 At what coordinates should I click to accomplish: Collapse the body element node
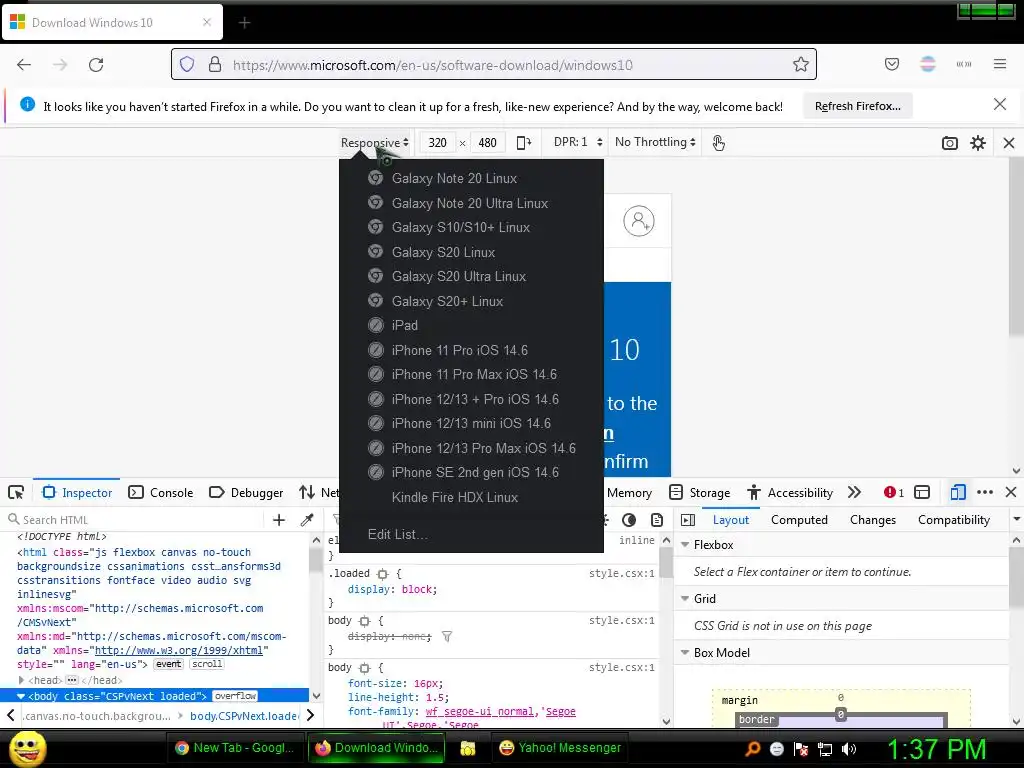tap(21, 696)
